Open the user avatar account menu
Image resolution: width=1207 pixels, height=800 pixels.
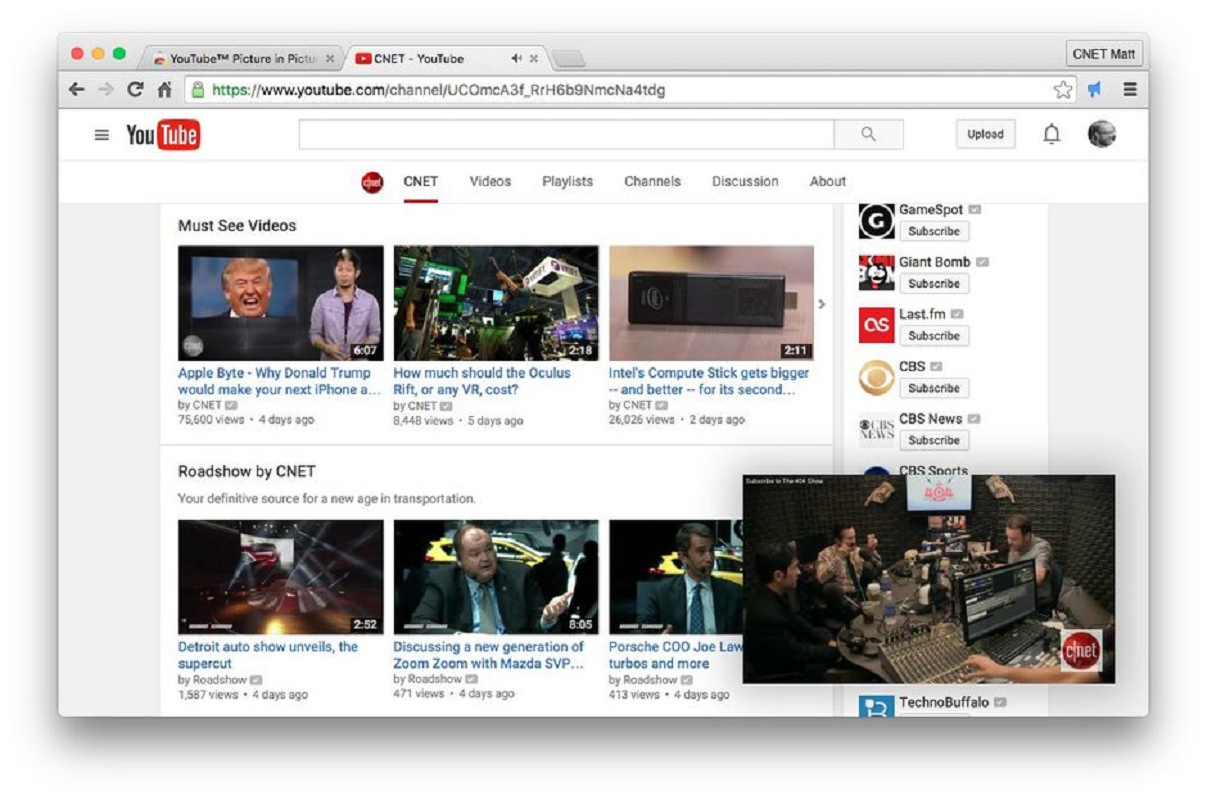point(1101,134)
